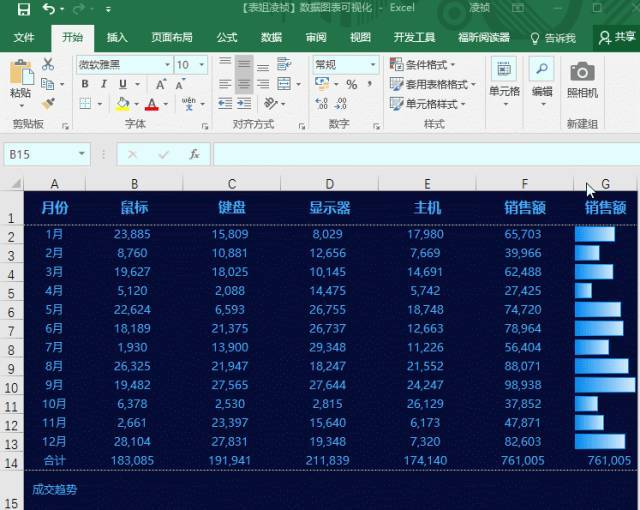640x510 pixels.
Task: Click the 共享 share button
Action: pyautogui.click(x=617, y=38)
